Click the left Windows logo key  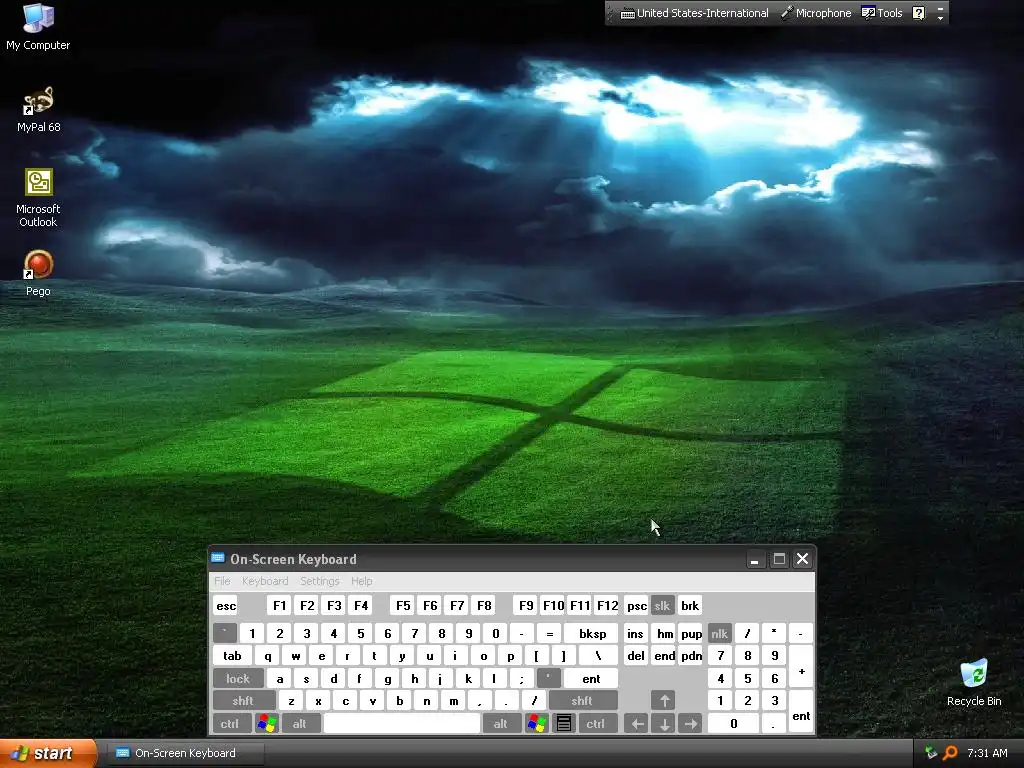click(267, 724)
